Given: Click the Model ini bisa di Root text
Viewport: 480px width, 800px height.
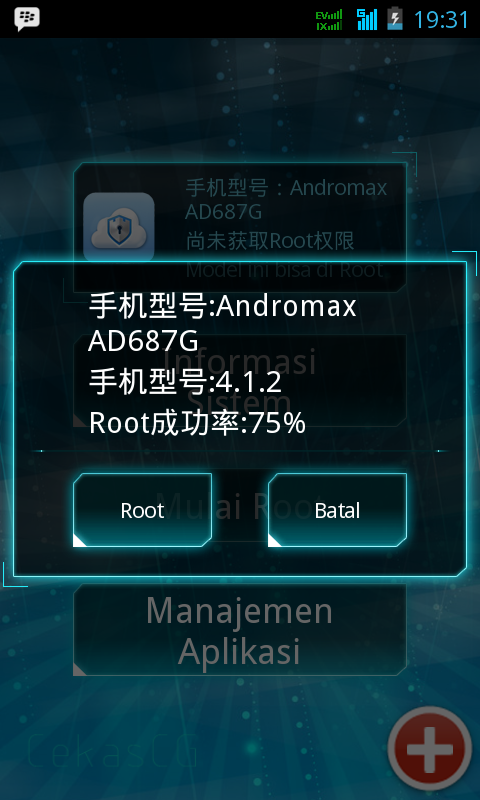Looking at the screenshot, I should [284, 269].
